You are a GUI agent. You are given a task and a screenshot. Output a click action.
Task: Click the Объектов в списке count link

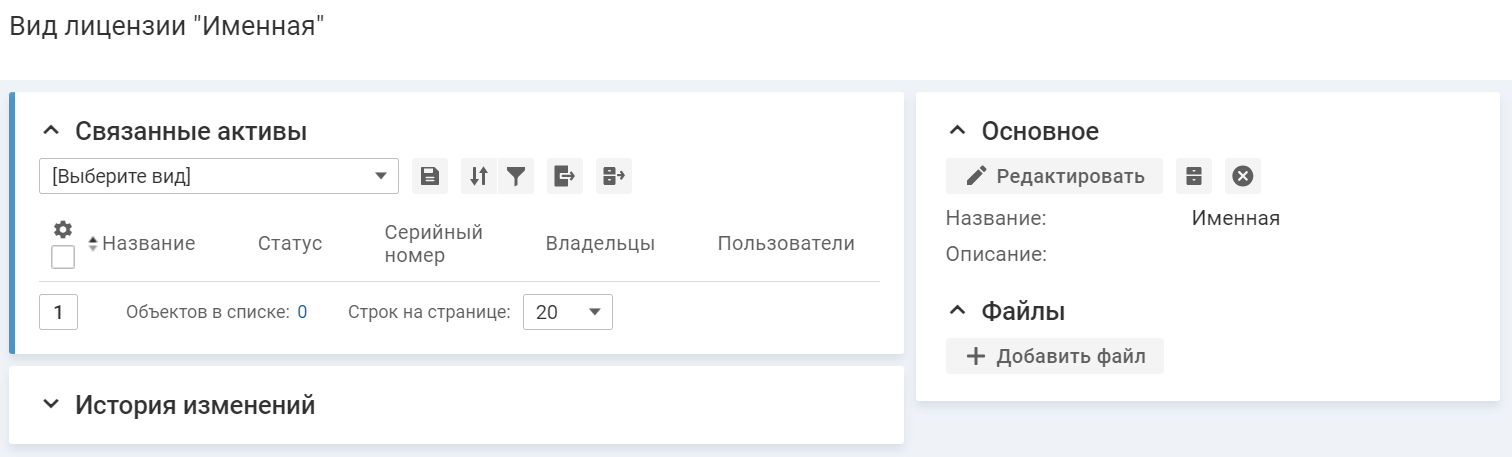click(302, 312)
